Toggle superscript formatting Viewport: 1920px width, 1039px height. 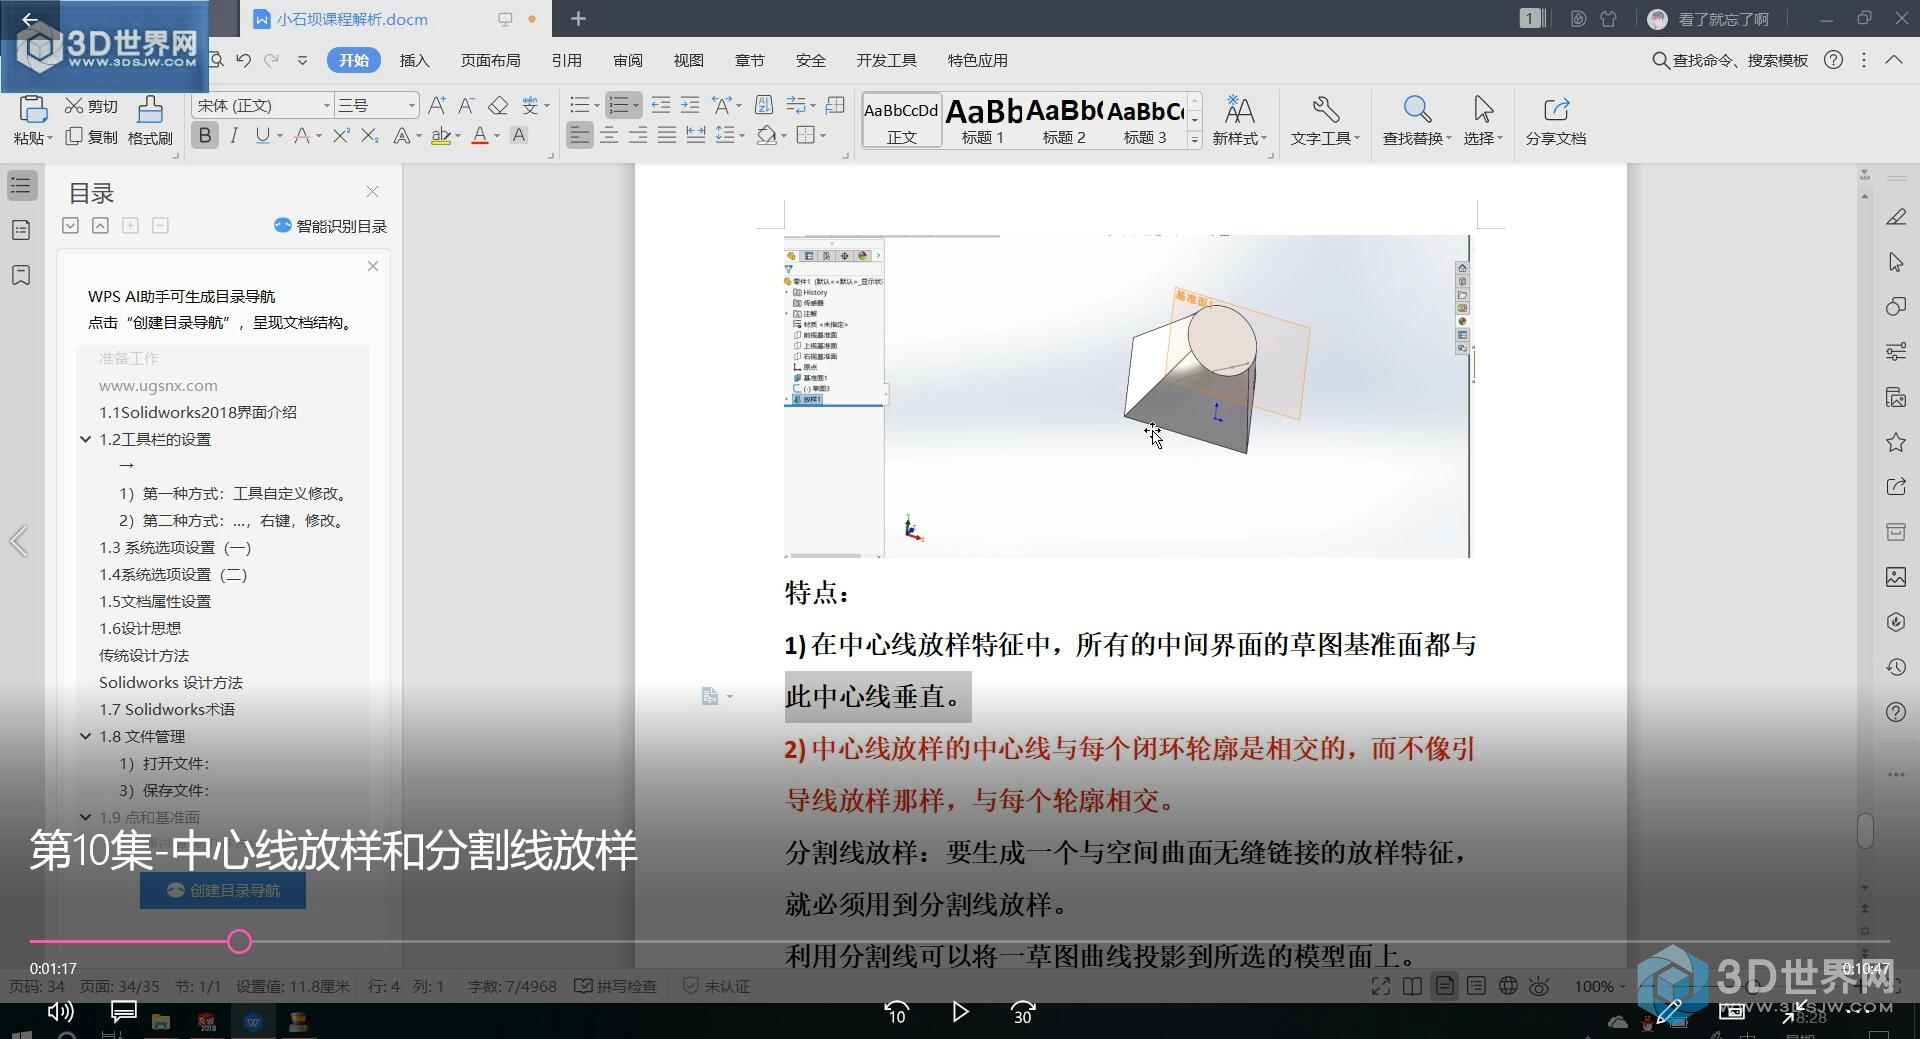pyautogui.click(x=341, y=135)
